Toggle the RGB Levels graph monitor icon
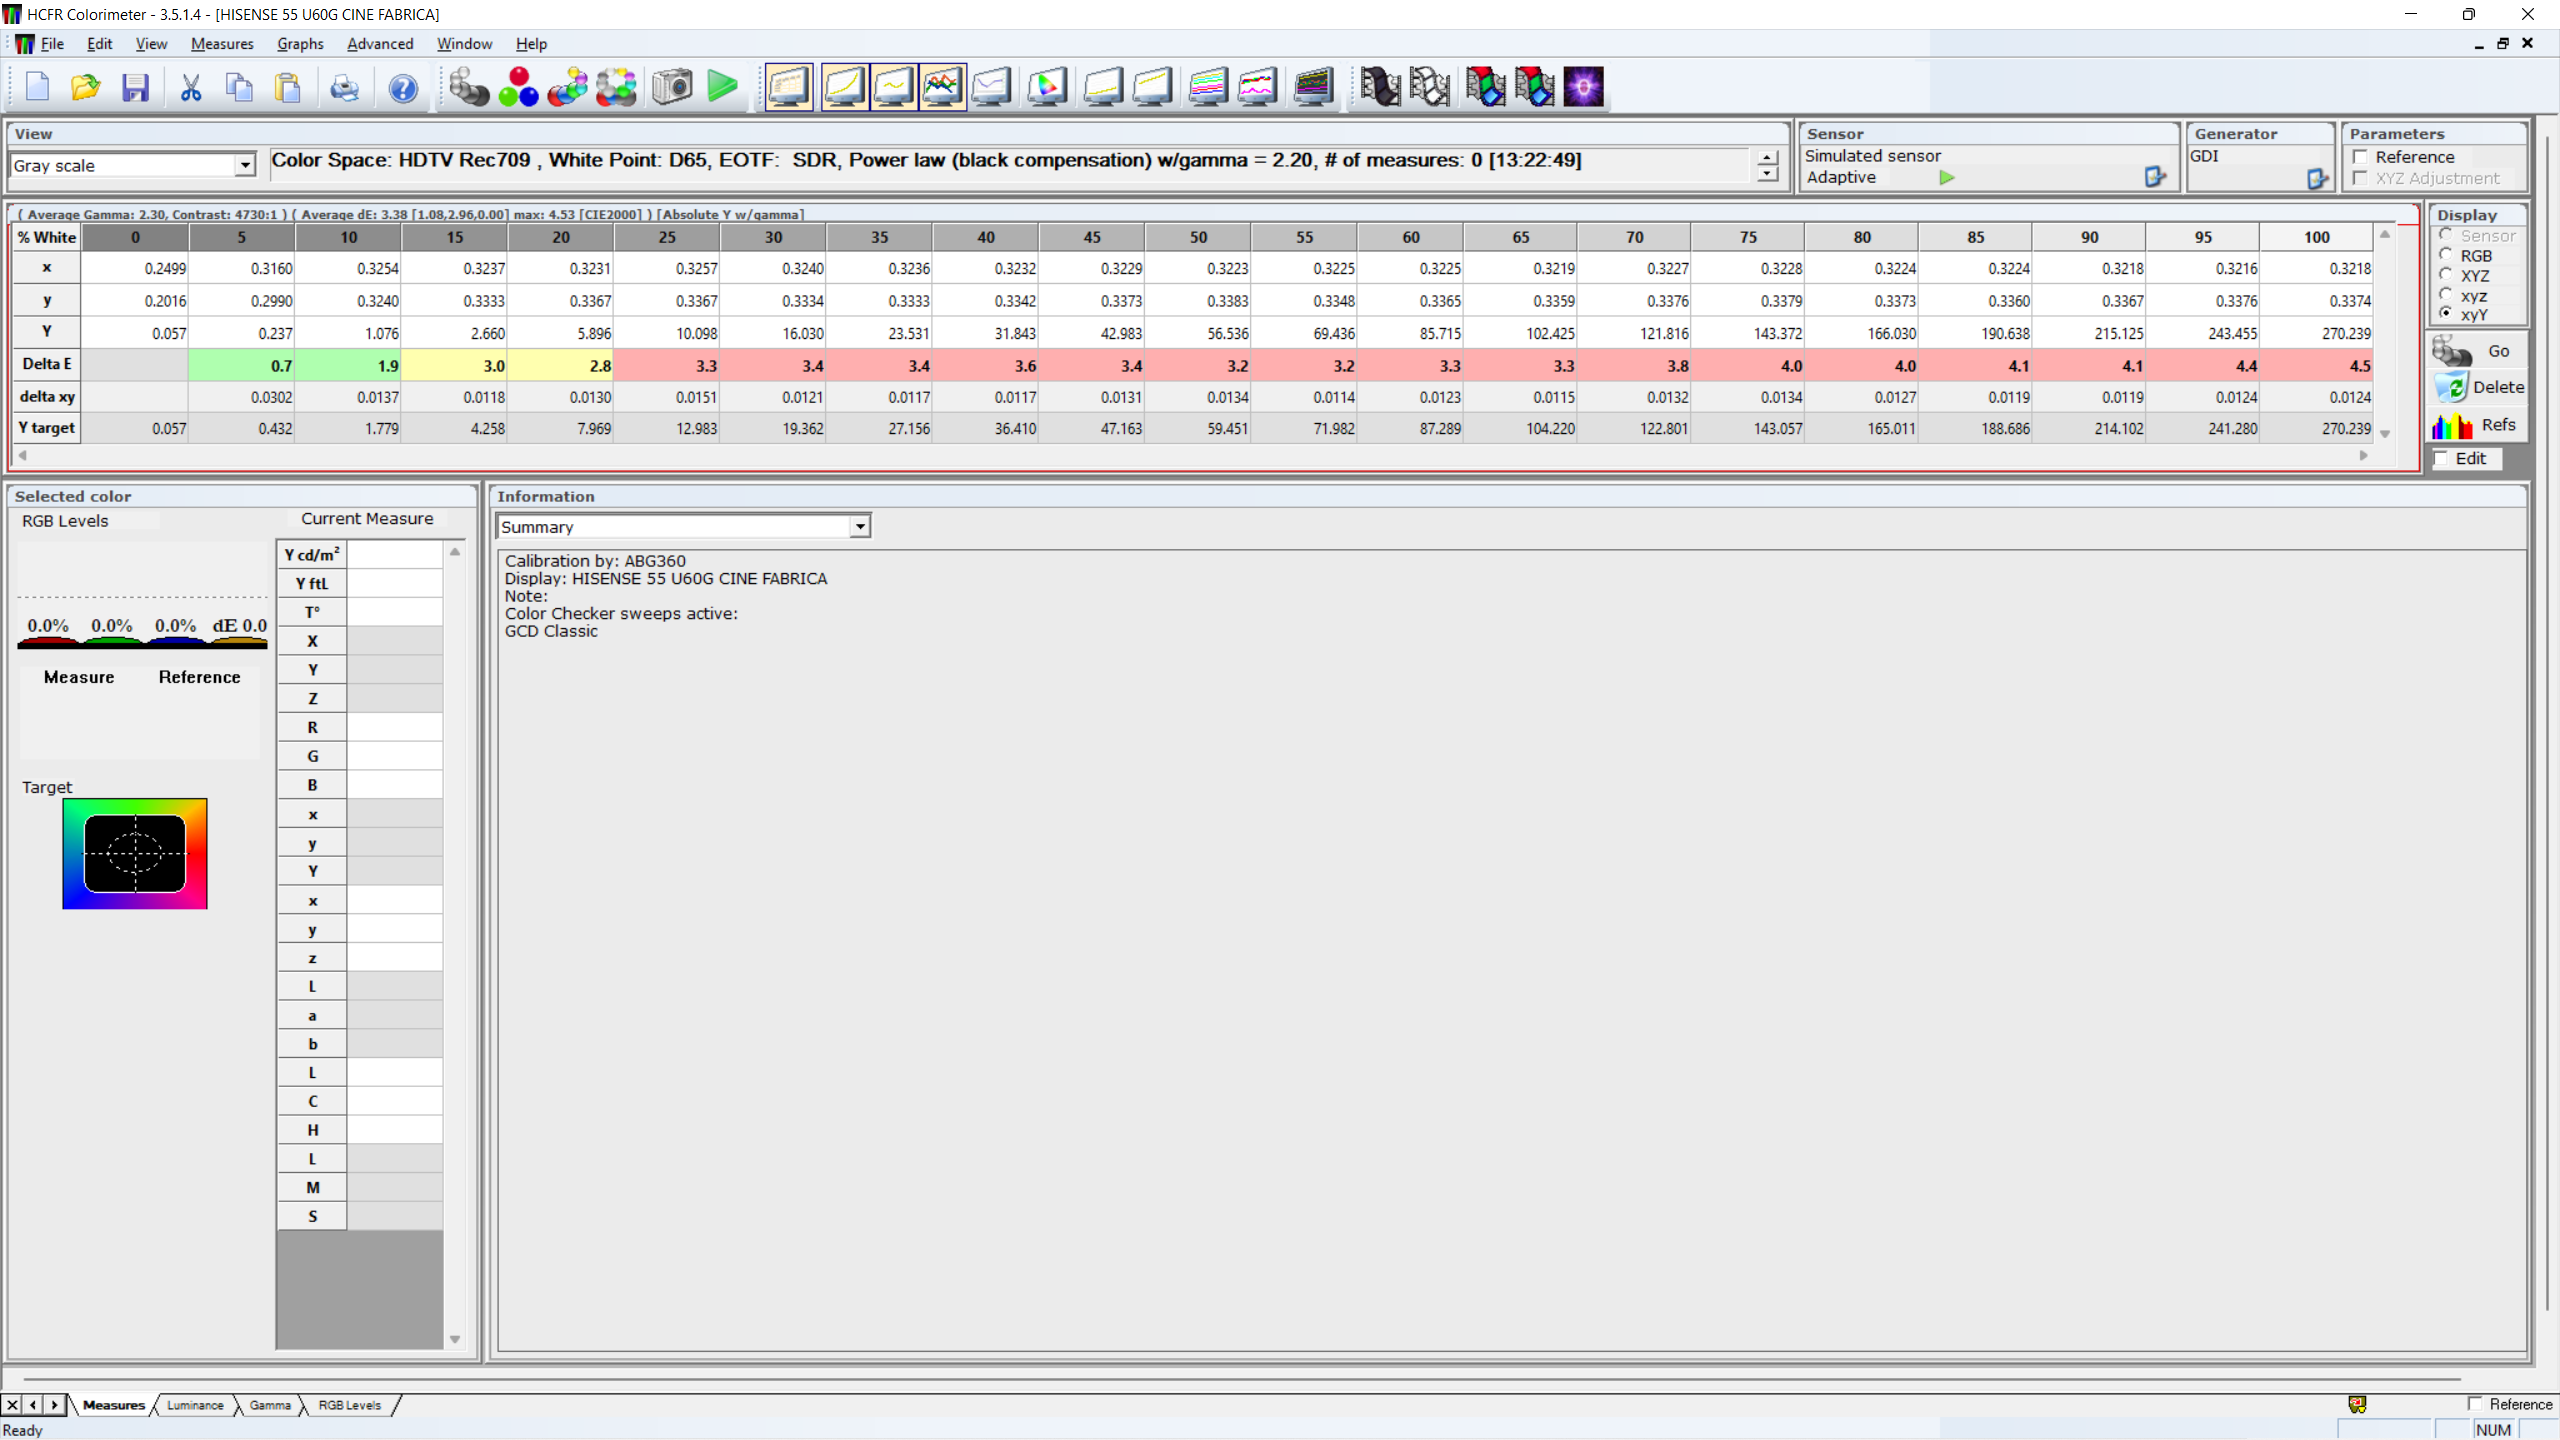Image resolution: width=2560 pixels, height=1440 pixels. [942, 87]
